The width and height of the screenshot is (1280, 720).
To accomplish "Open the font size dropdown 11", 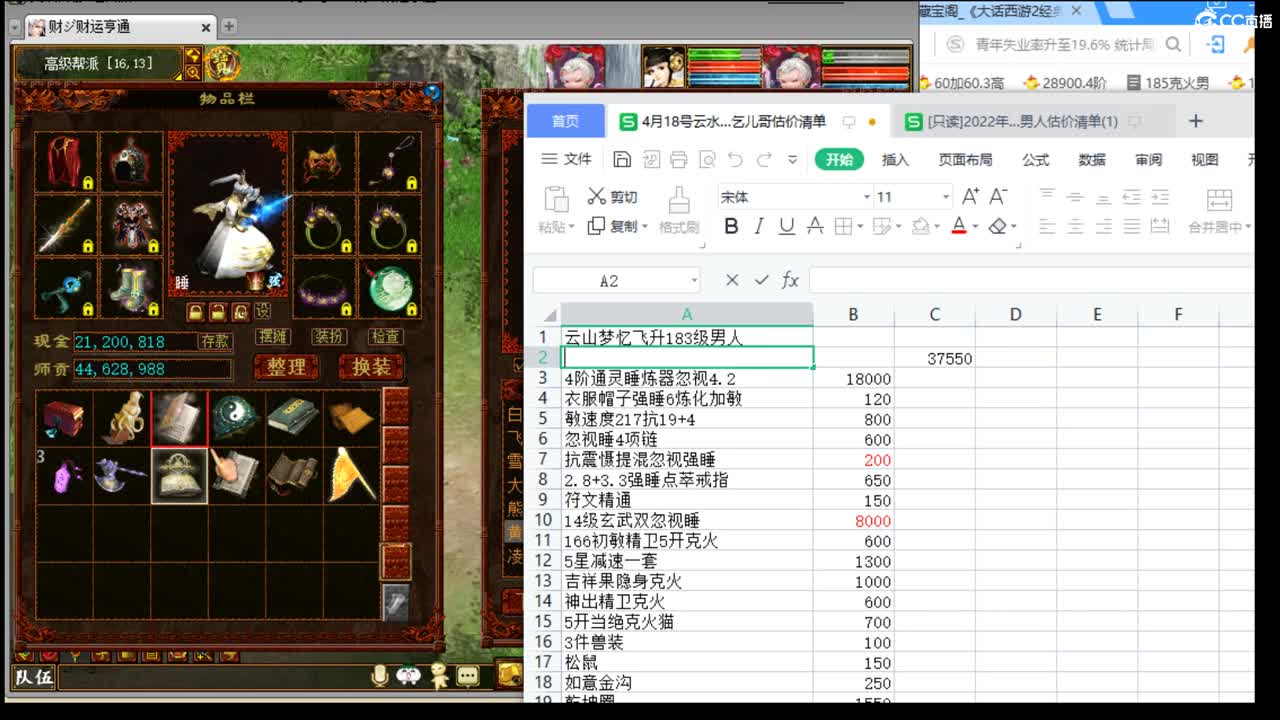I will pos(945,197).
